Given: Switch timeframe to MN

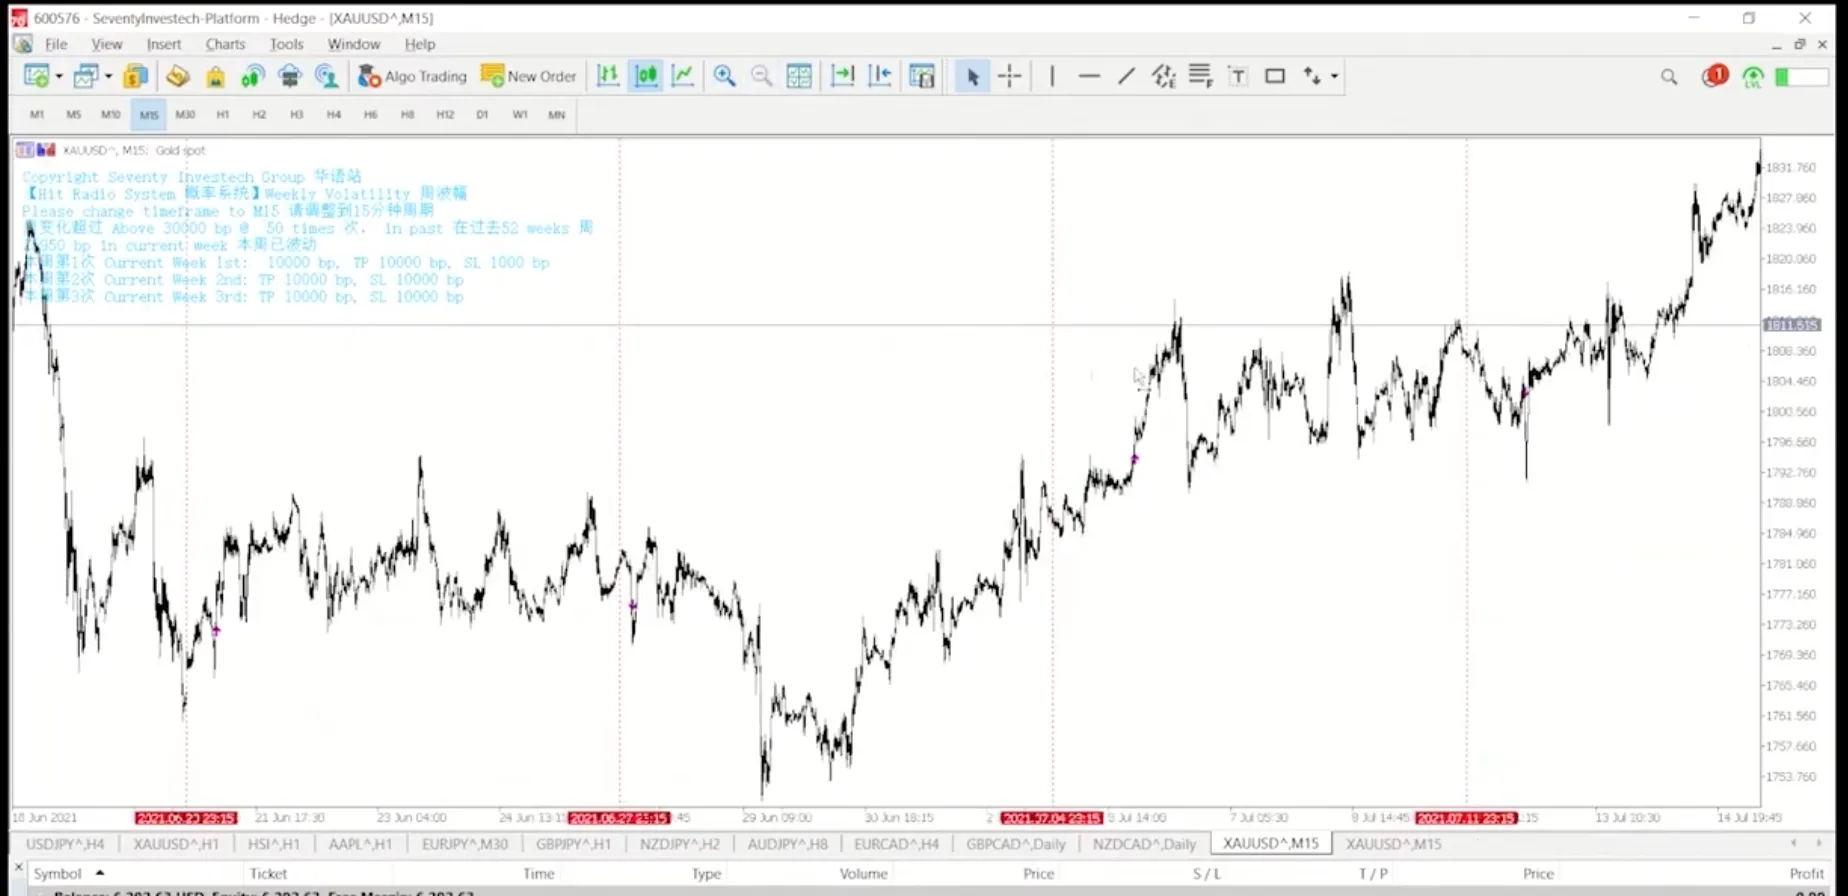Looking at the screenshot, I should (557, 115).
